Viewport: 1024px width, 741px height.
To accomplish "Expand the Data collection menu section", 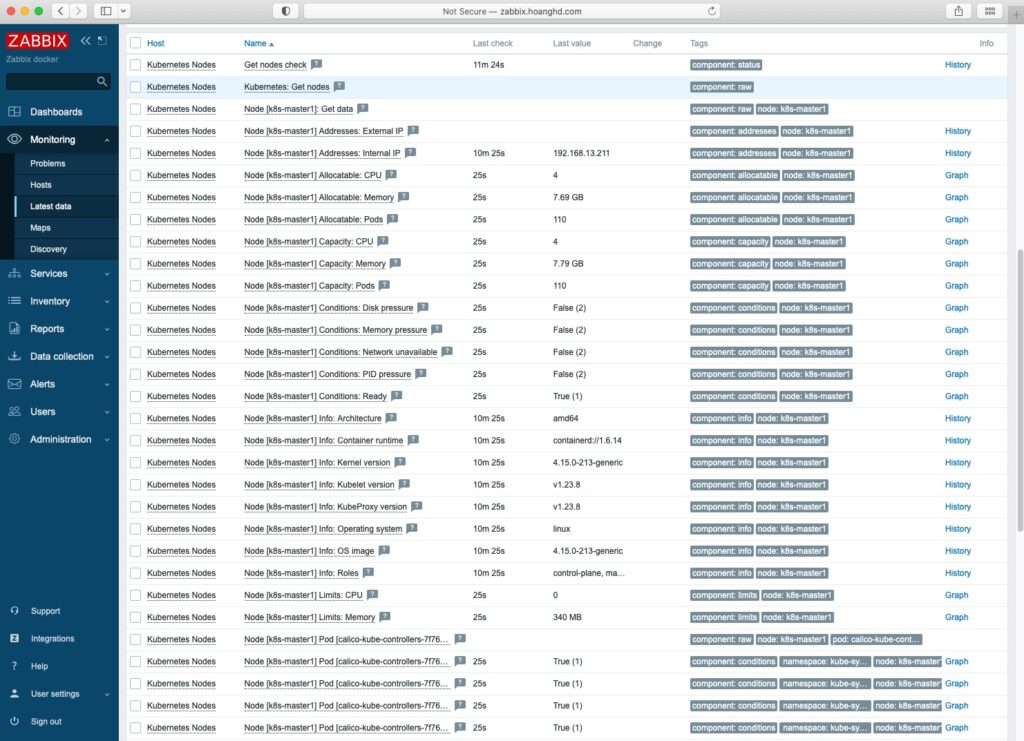I will (x=107, y=356).
